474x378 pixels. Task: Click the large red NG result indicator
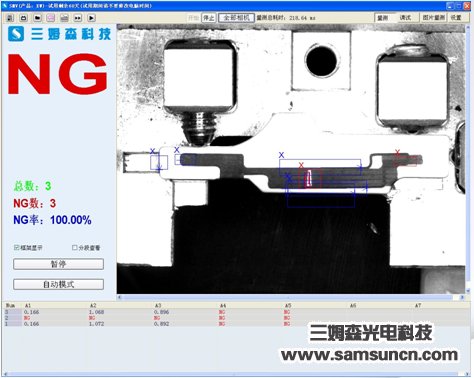58,74
